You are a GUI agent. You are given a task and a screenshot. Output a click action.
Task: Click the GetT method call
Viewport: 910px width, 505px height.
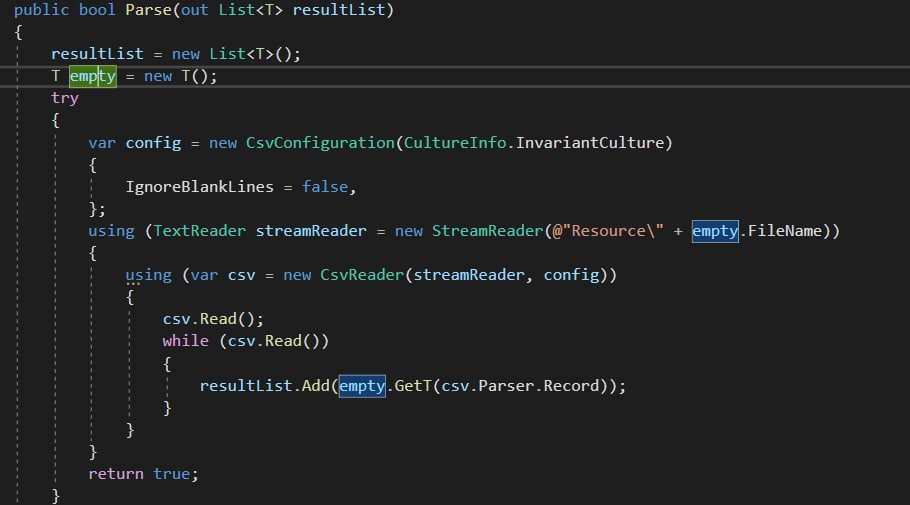[413, 386]
